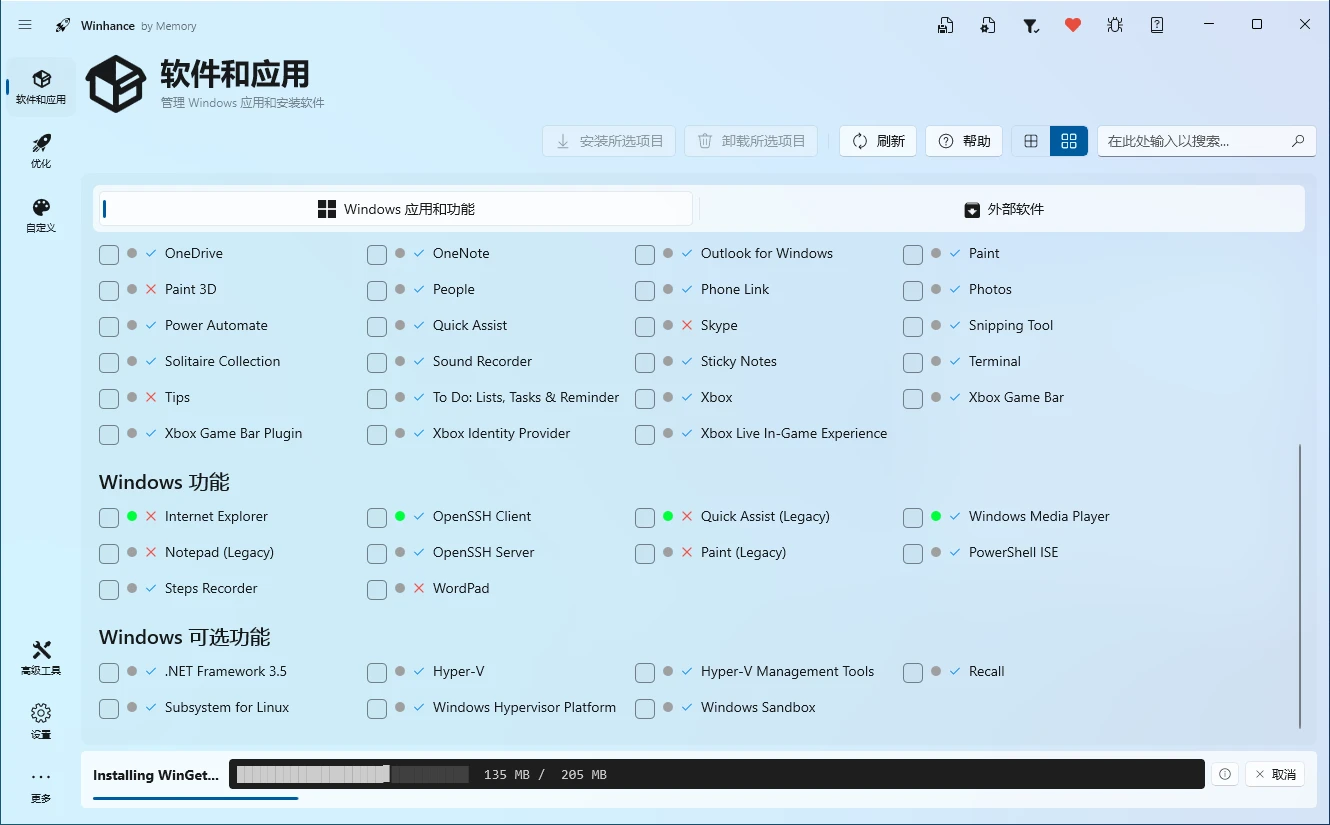1330x825 pixels.
Task: Click the red heart donate icon
Action: (x=1073, y=26)
